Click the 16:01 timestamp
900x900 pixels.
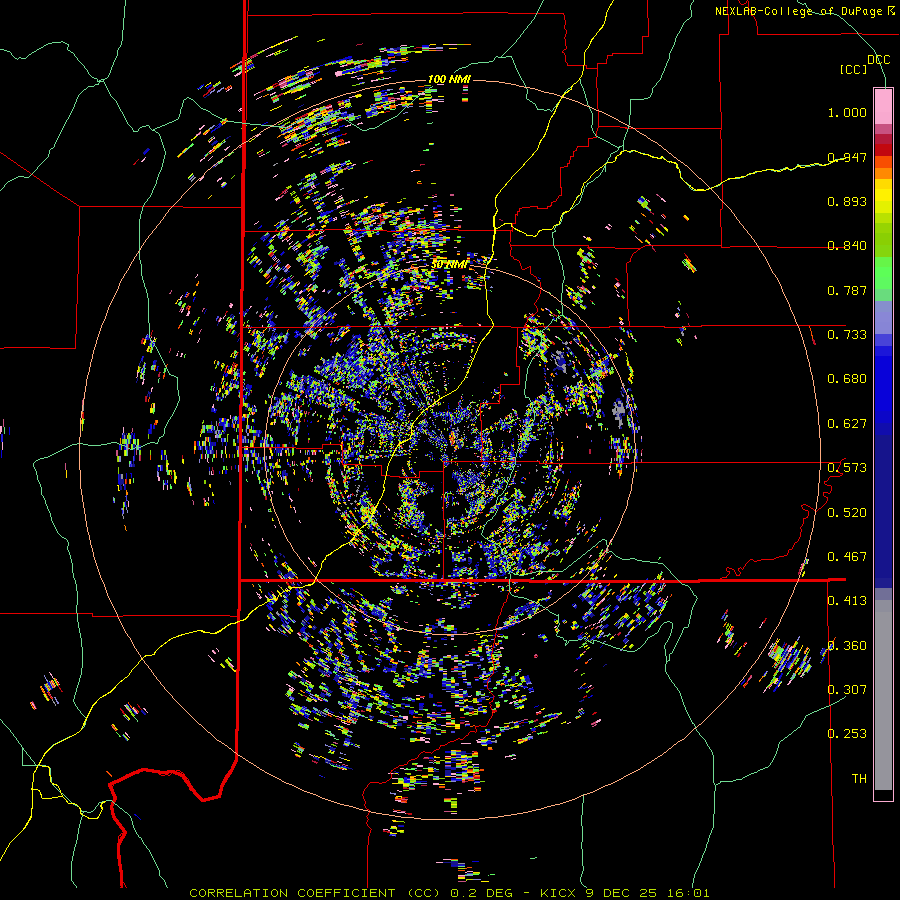pyautogui.click(x=688, y=893)
